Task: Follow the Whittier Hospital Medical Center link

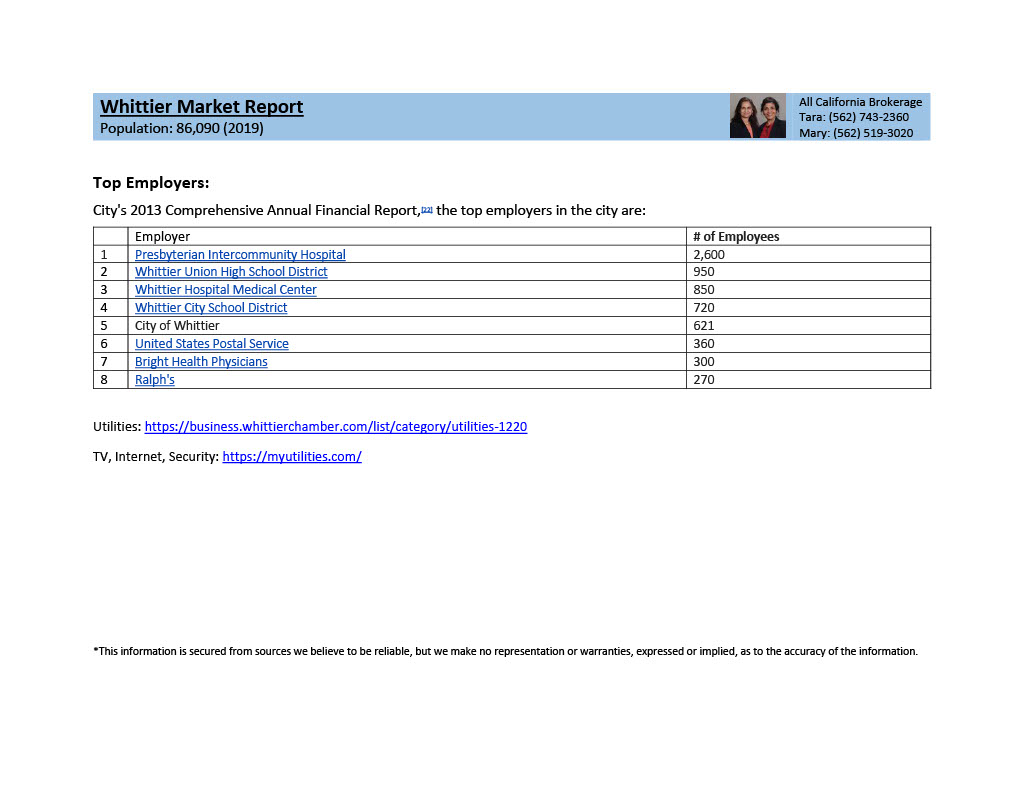Action: click(x=225, y=289)
